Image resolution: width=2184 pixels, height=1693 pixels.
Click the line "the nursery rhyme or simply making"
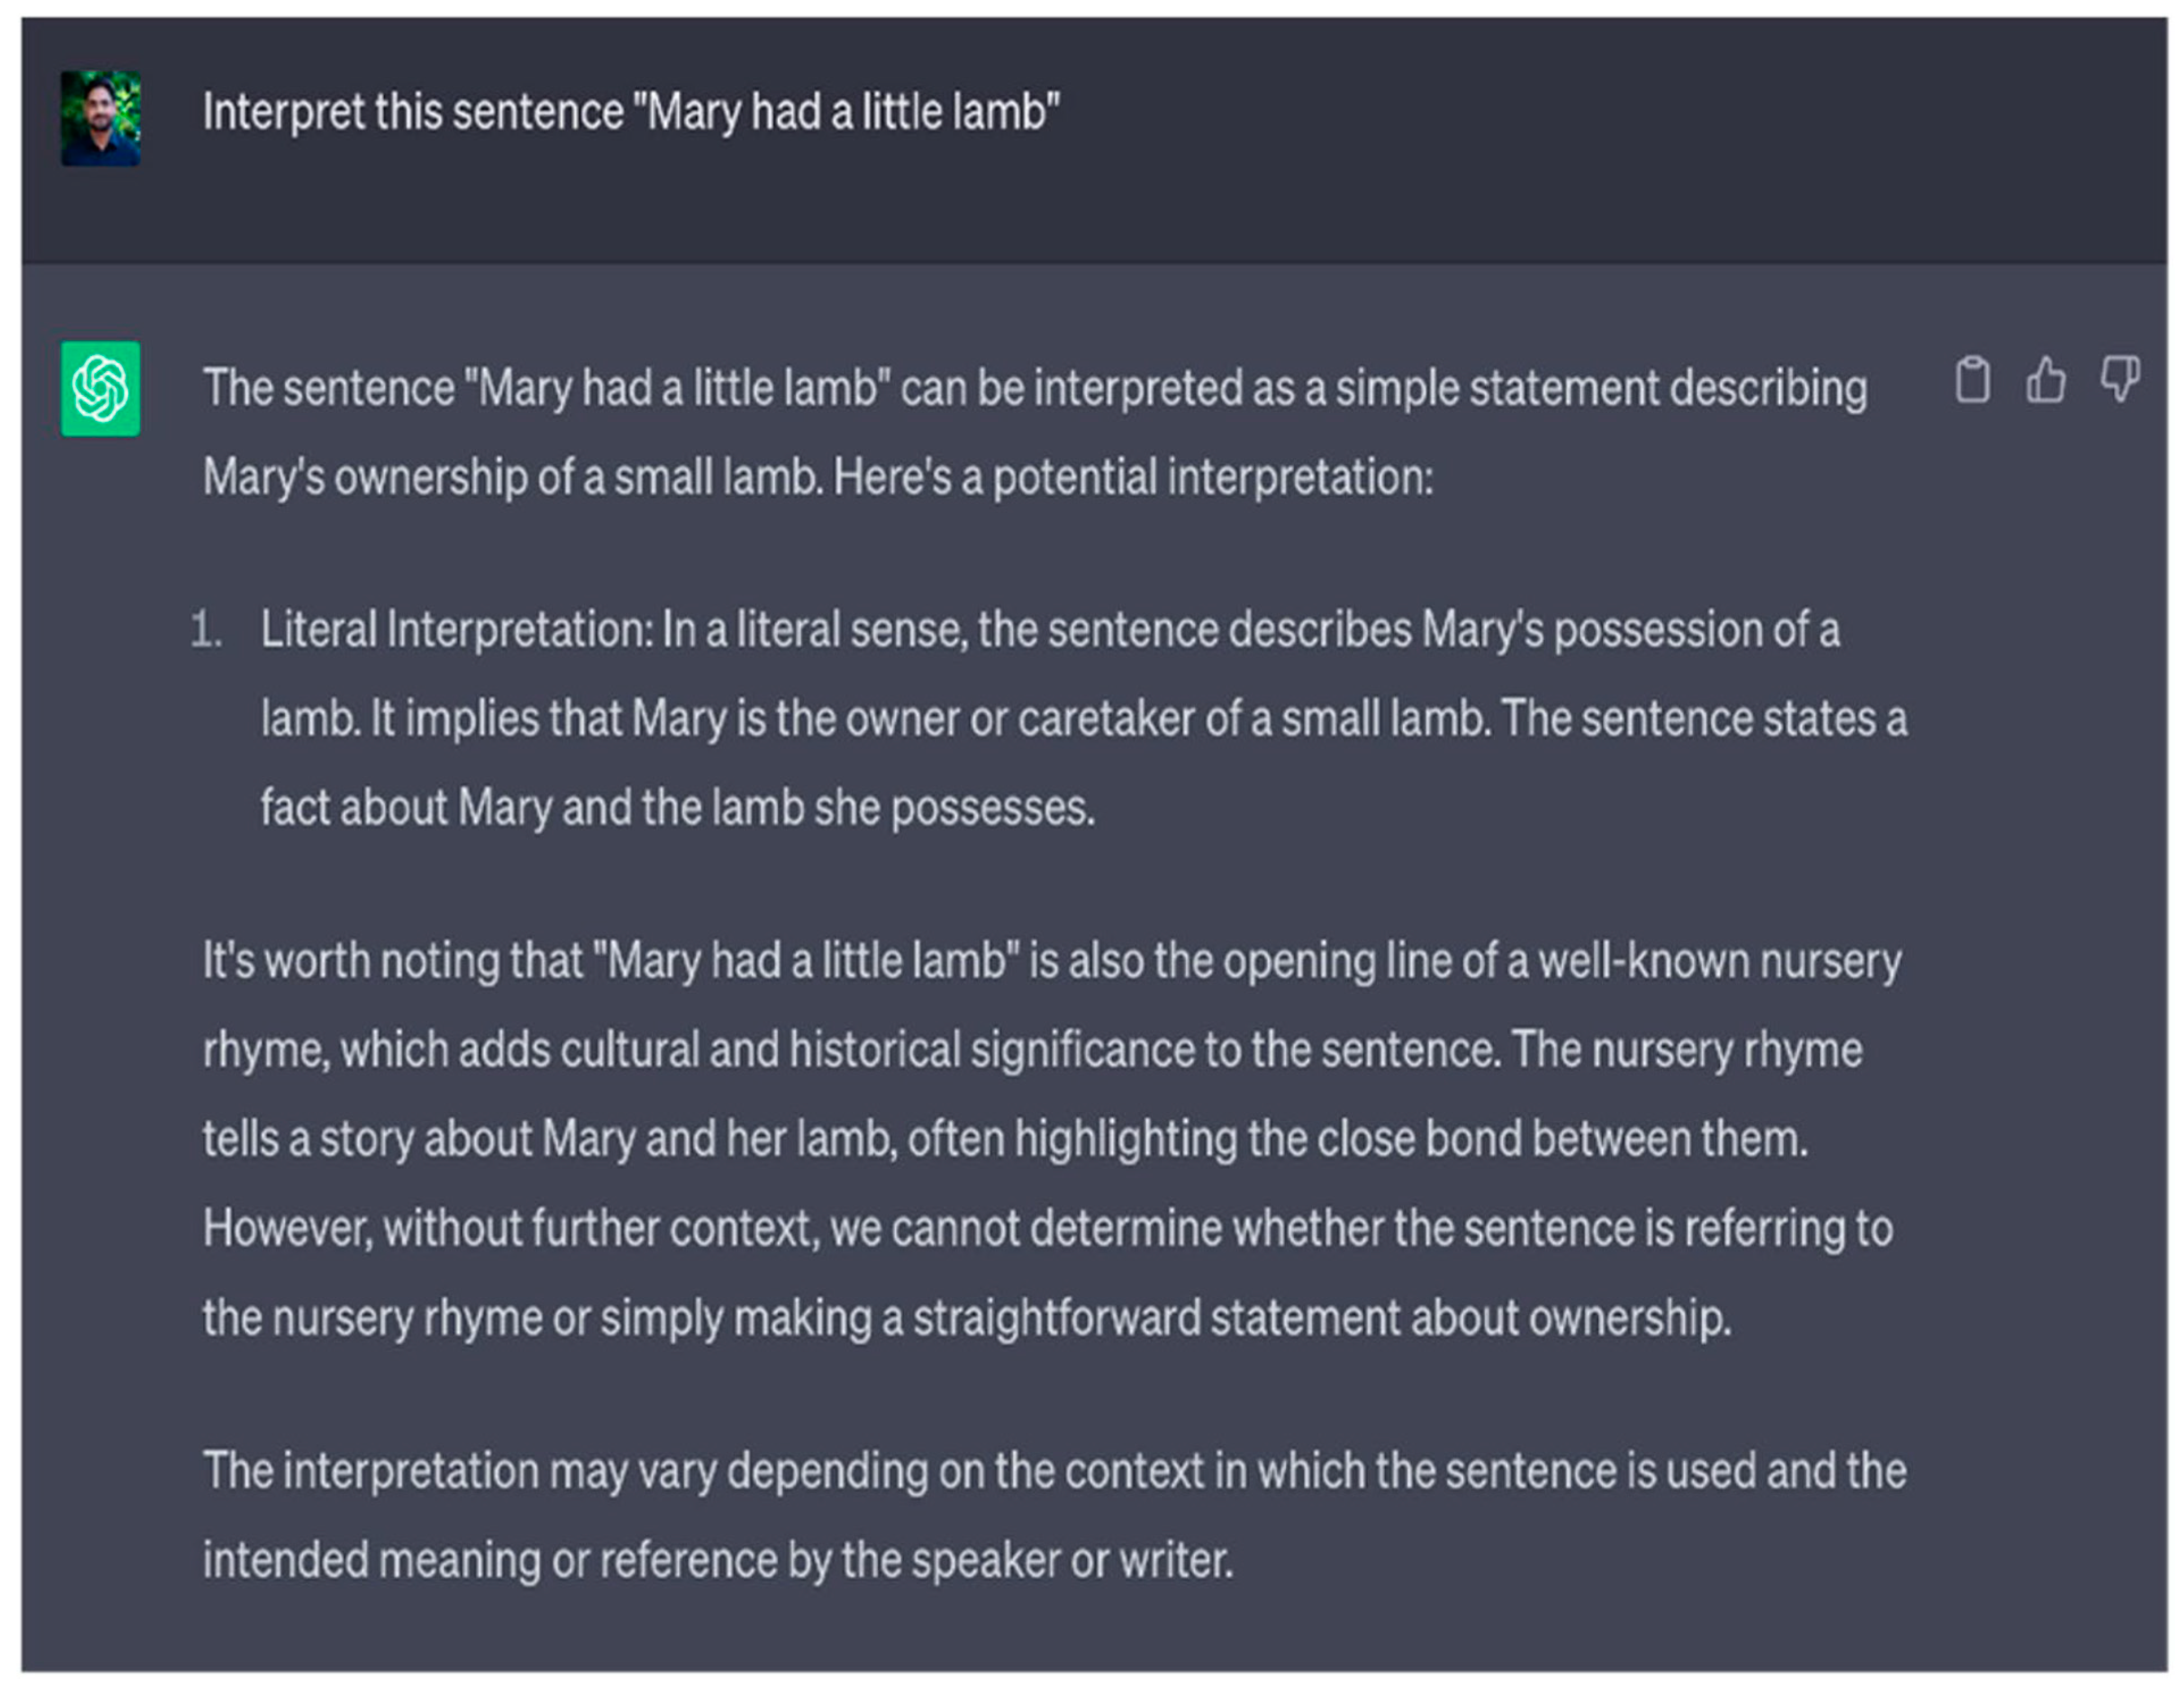(x=966, y=1318)
